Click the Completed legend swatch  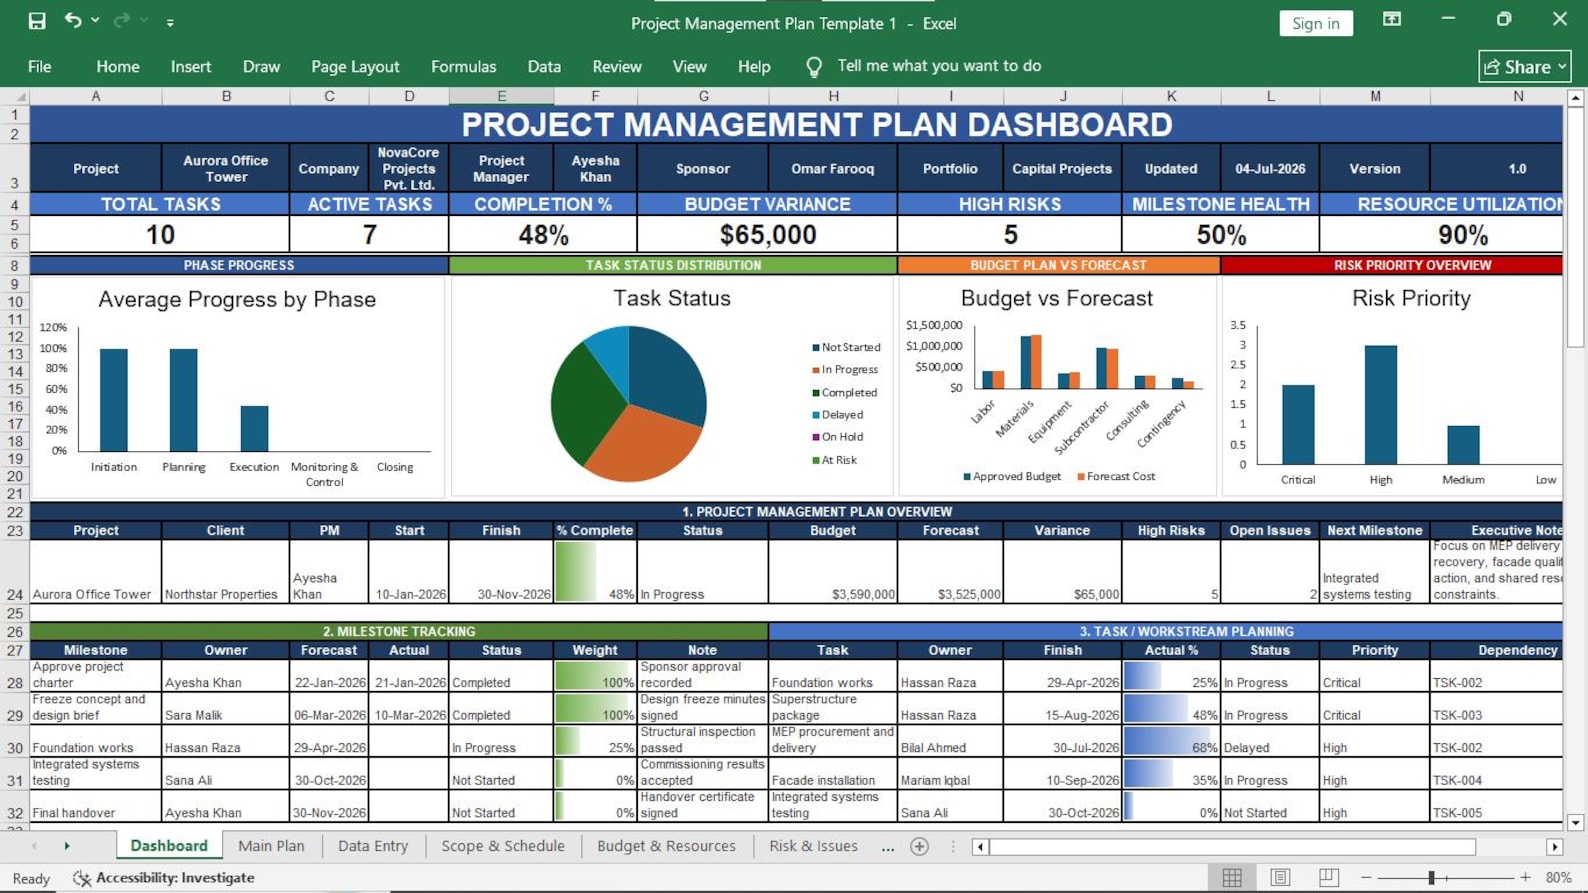pos(816,393)
